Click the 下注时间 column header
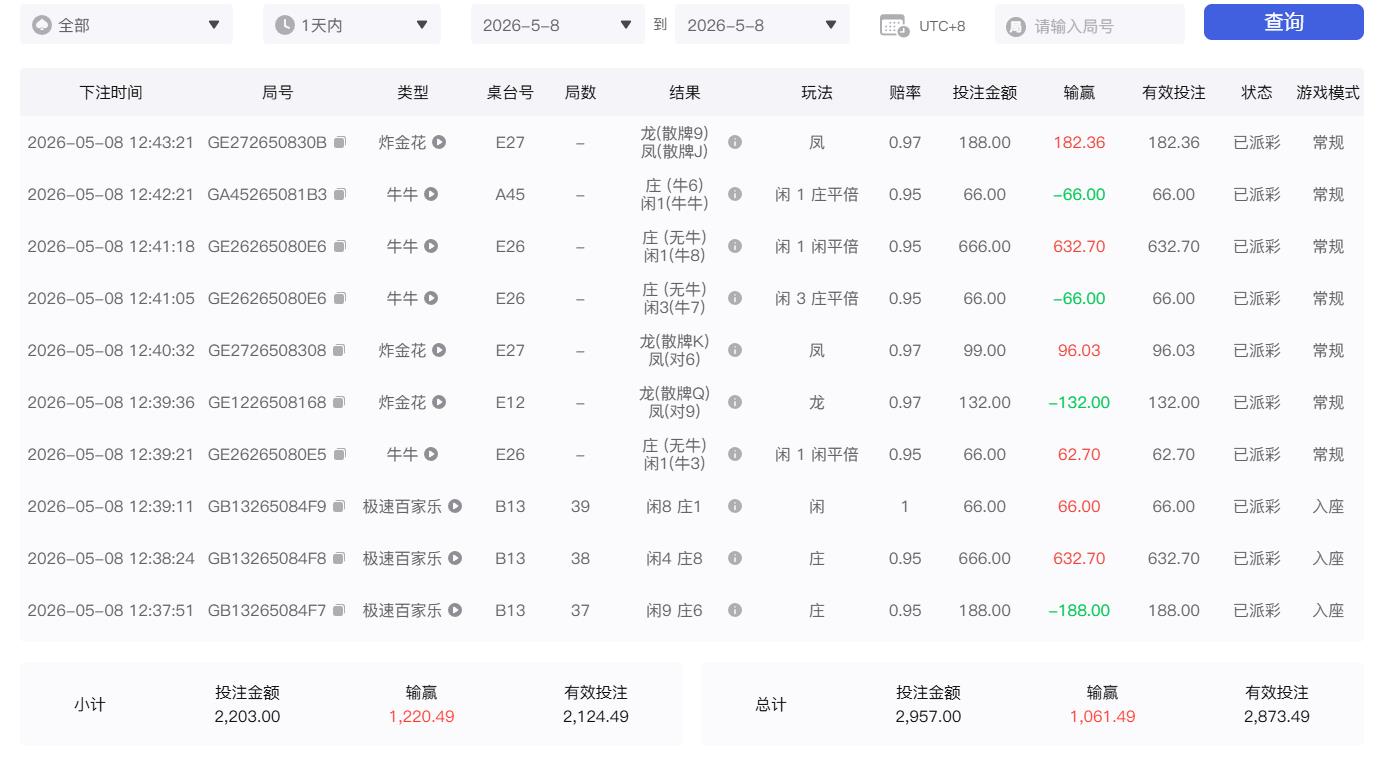Viewport: 1399px width, 765px height. (111, 93)
